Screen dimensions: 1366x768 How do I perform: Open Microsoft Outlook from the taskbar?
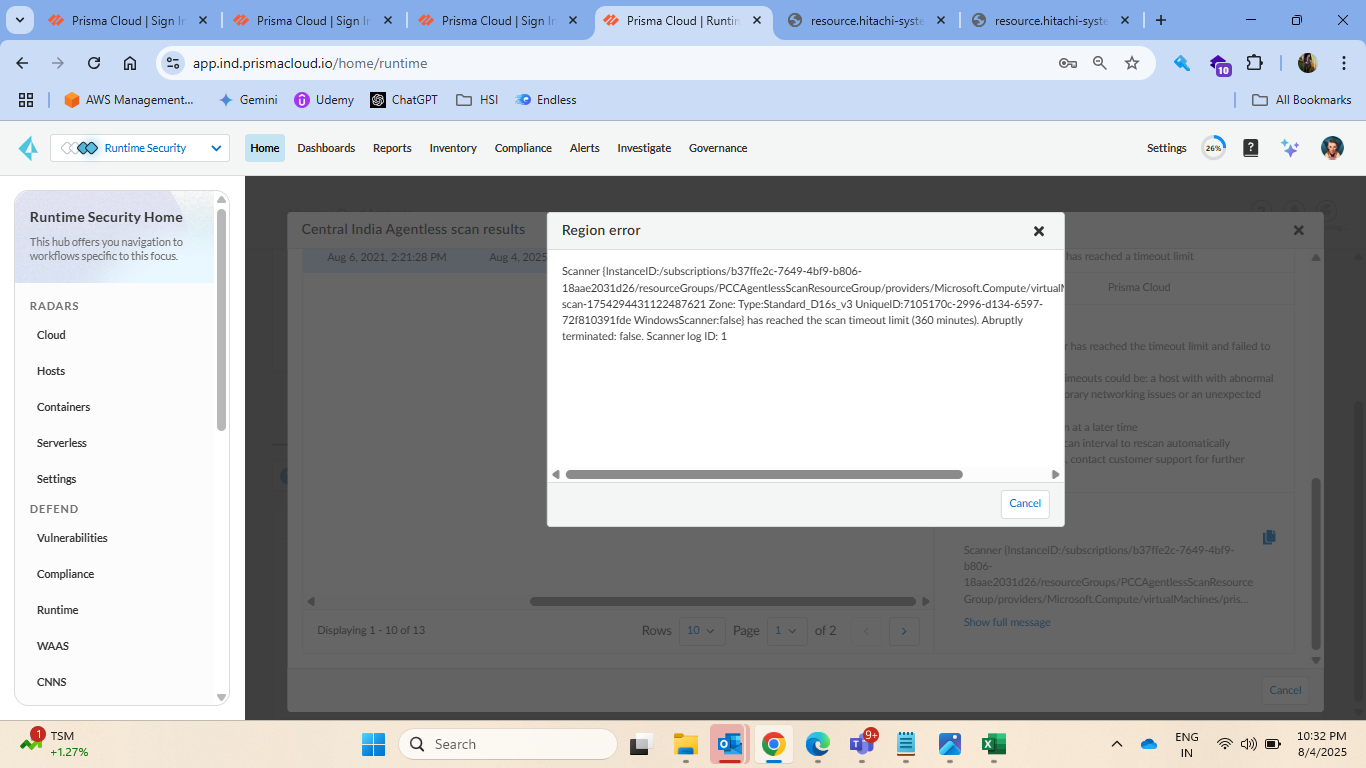tap(728, 744)
